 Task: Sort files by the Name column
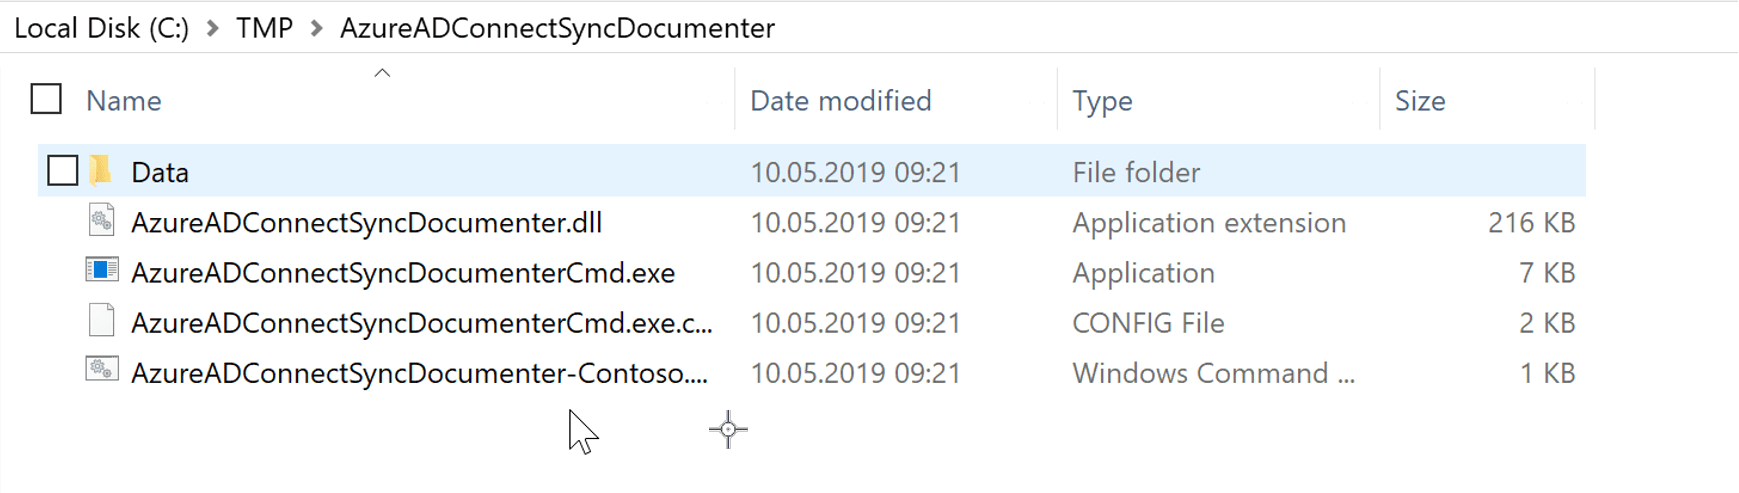coord(124,101)
